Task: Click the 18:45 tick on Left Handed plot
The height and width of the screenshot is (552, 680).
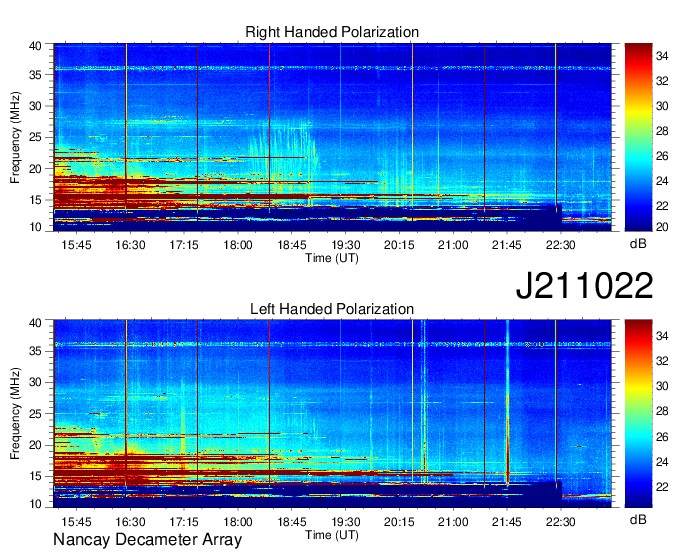Action: point(291,521)
